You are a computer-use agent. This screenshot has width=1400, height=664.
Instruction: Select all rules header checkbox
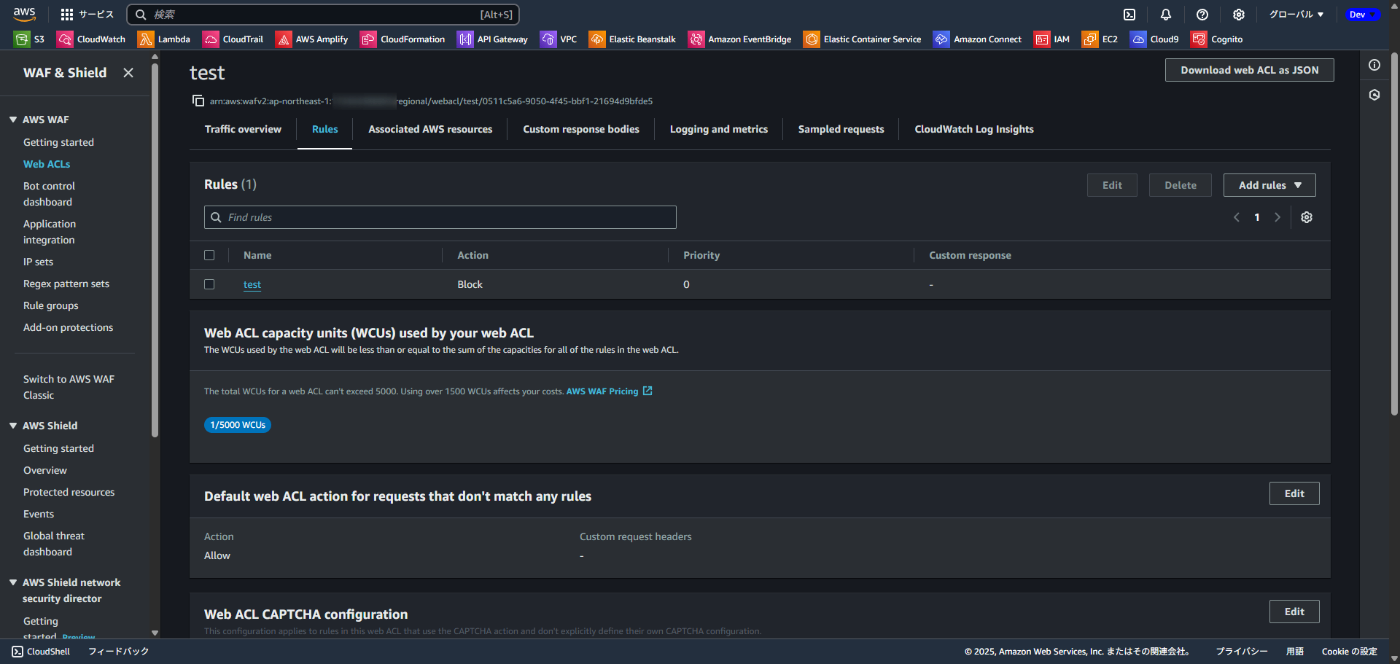click(209, 255)
